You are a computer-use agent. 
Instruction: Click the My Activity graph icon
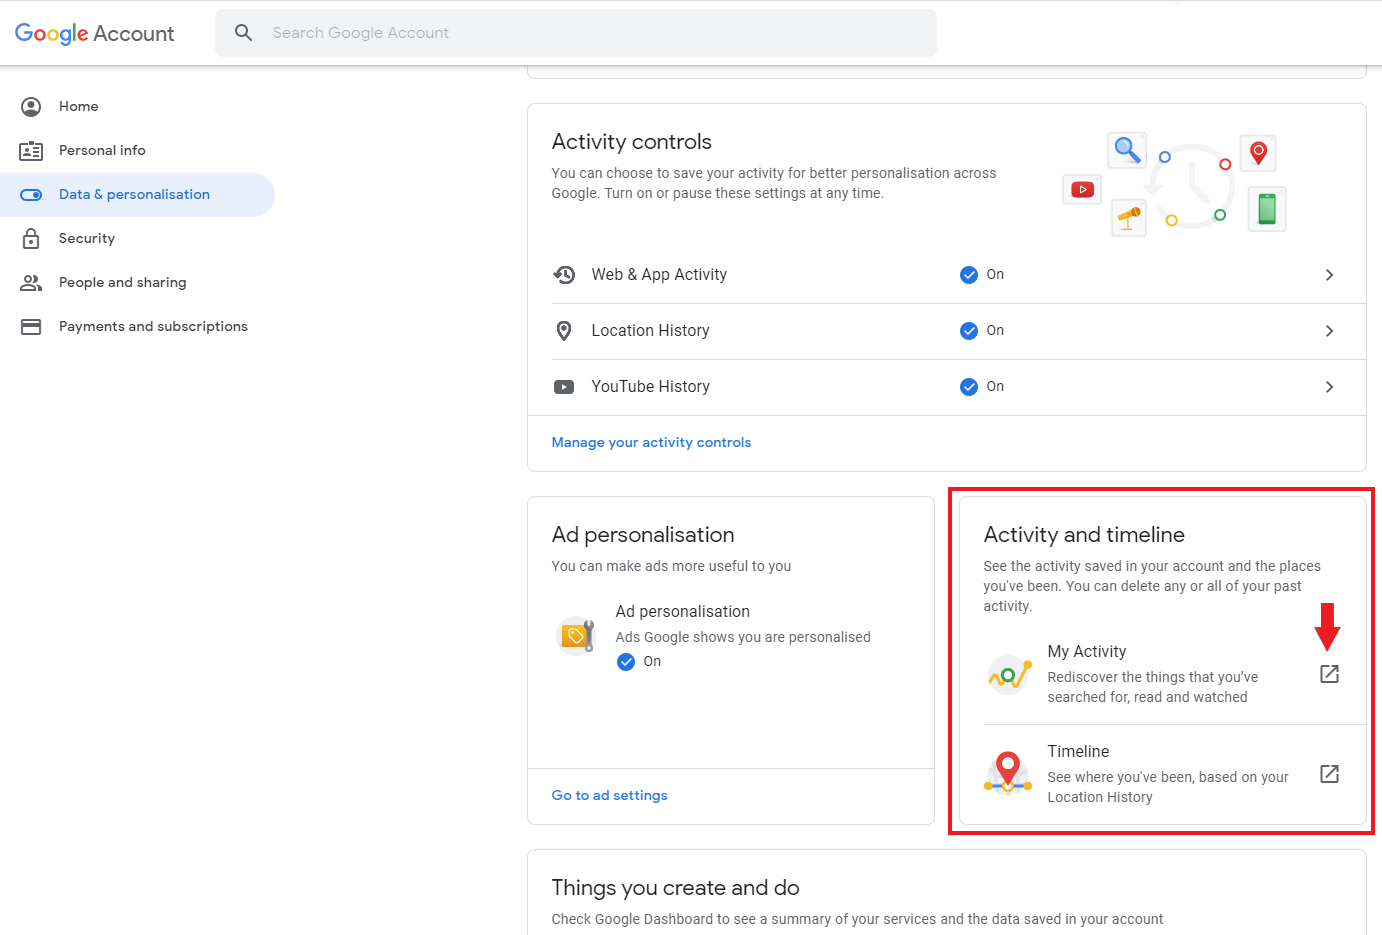[1009, 675]
